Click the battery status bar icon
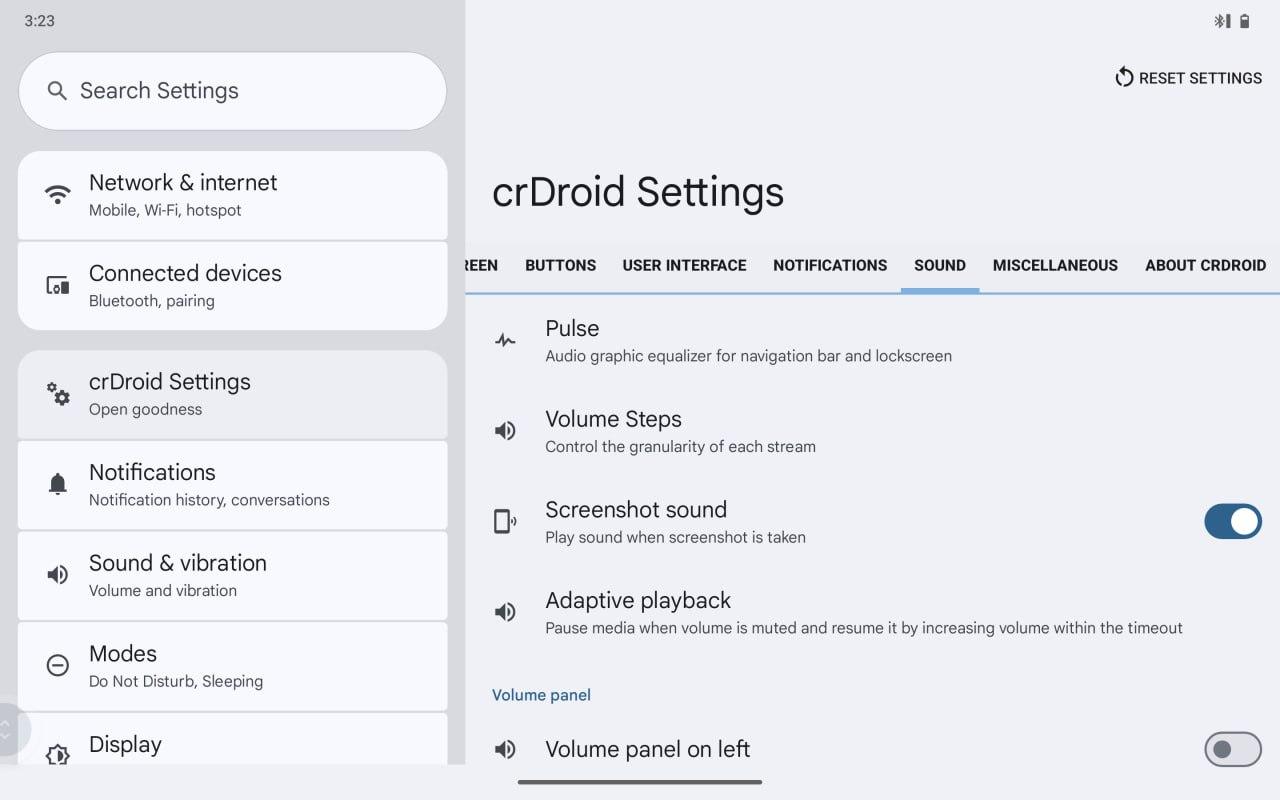The height and width of the screenshot is (800, 1280). pos(1245,21)
